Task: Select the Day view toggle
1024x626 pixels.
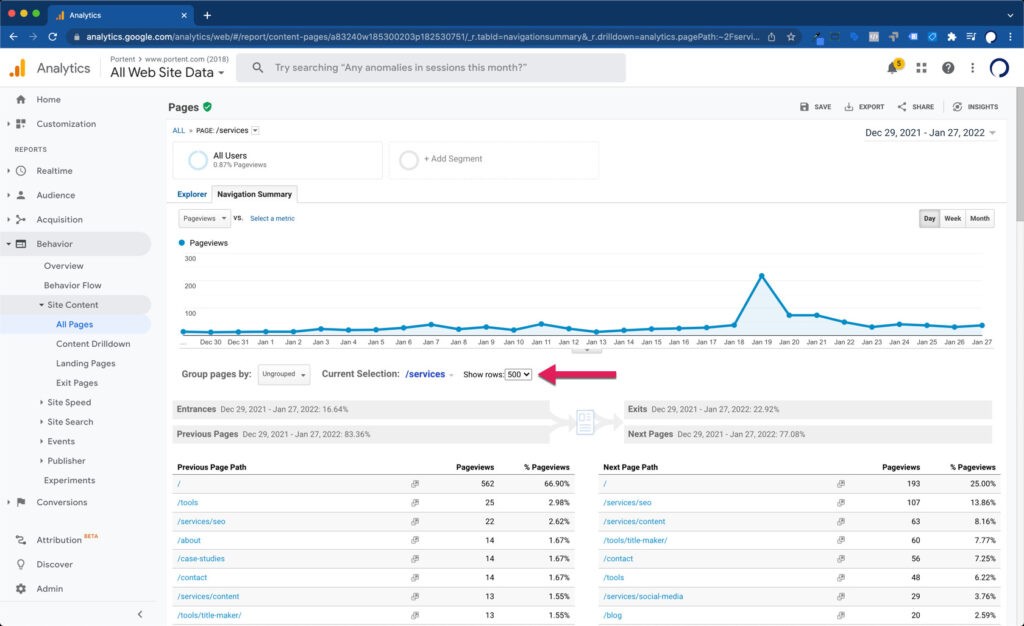Action: coord(930,218)
